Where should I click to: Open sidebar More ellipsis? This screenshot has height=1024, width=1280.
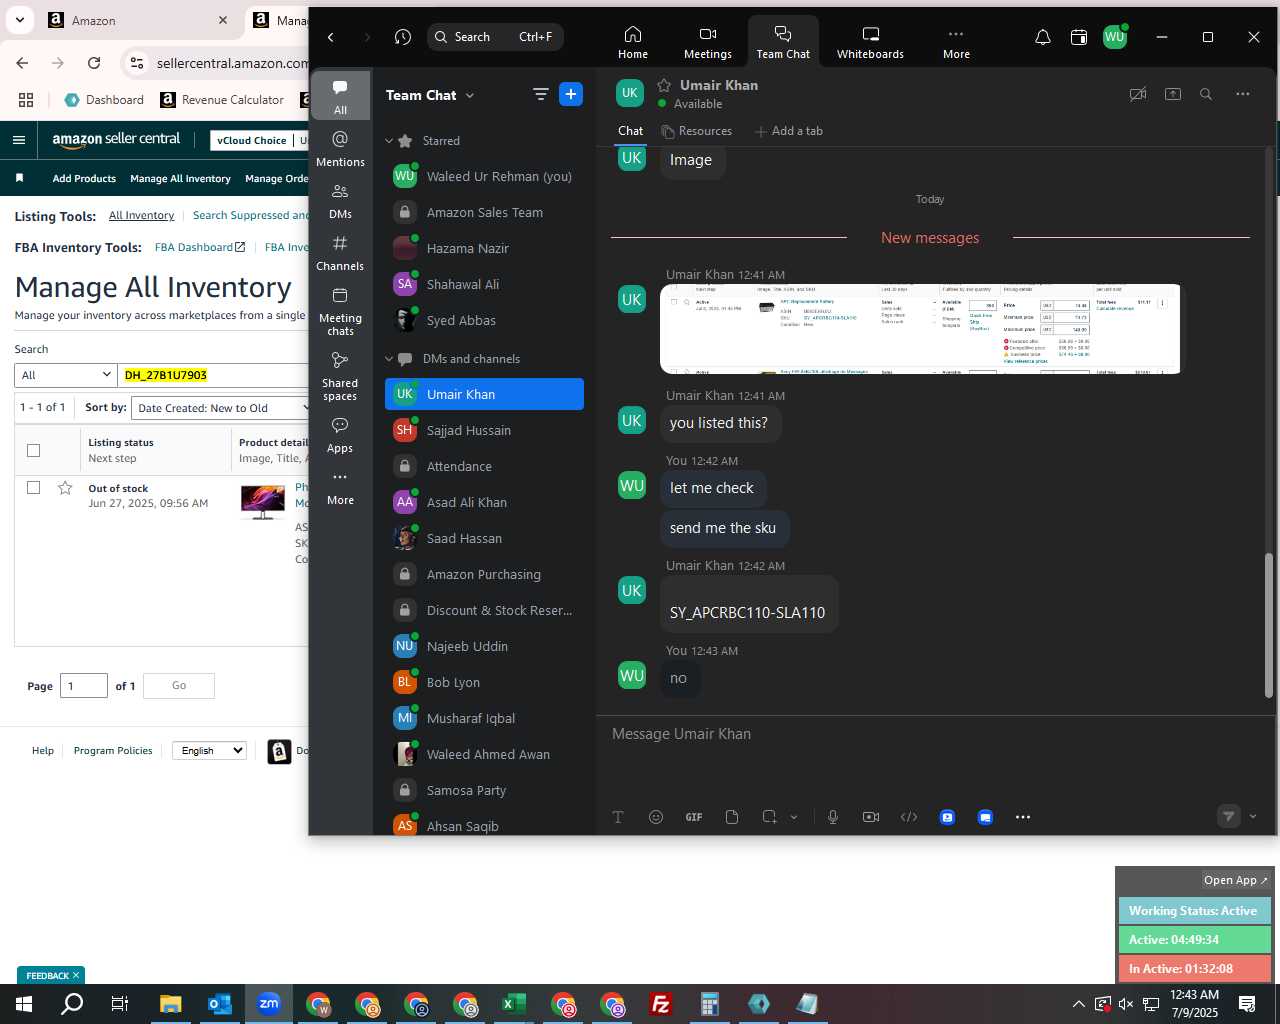pyautogui.click(x=340, y=487)
